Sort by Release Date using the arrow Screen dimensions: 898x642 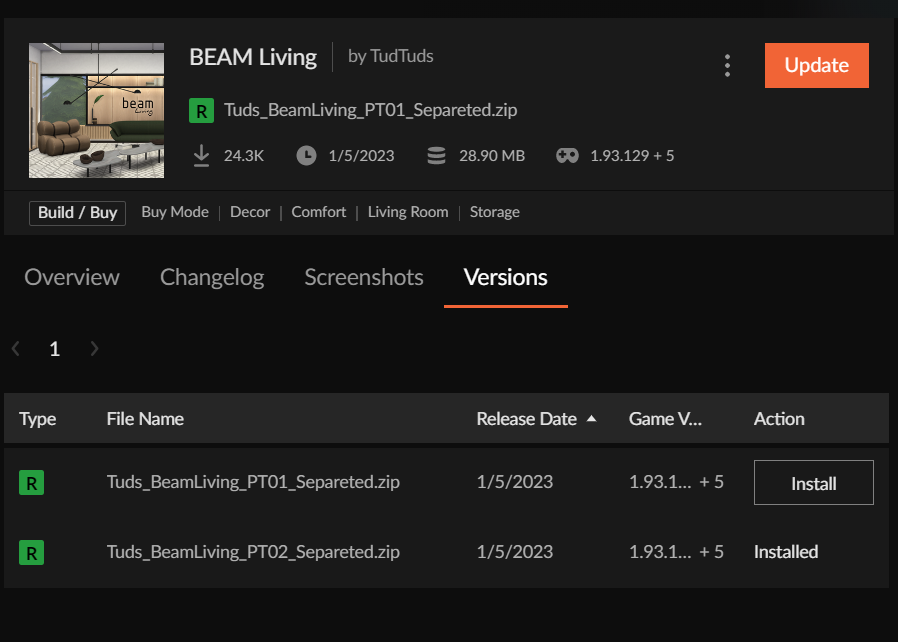point(591,419)
